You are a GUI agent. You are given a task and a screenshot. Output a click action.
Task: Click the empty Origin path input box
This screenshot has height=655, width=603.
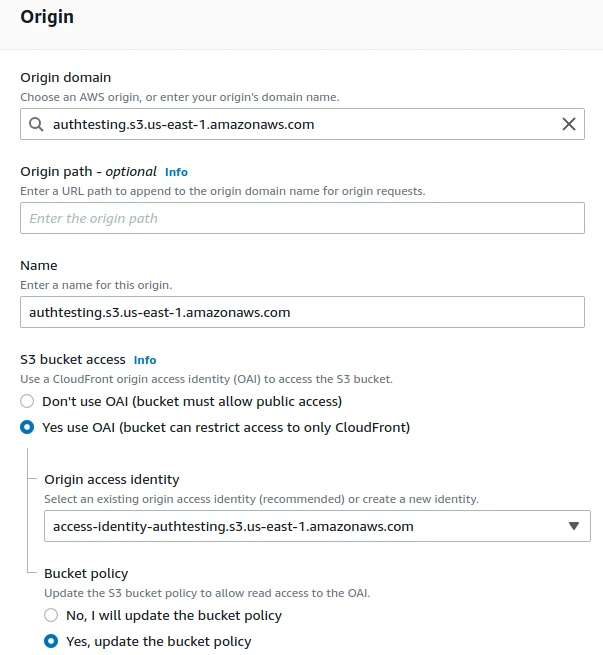[302, 218]
